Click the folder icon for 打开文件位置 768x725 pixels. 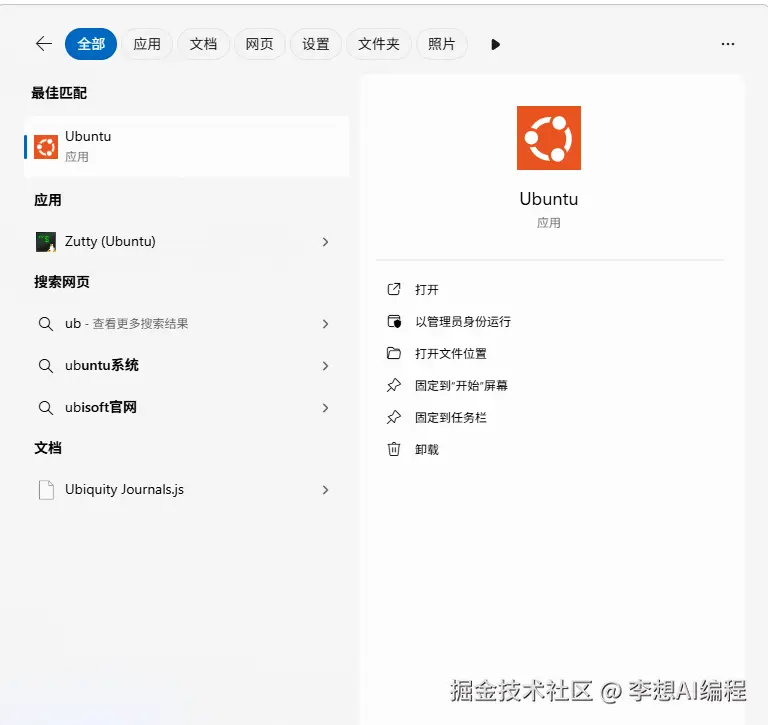pos(394,353)
